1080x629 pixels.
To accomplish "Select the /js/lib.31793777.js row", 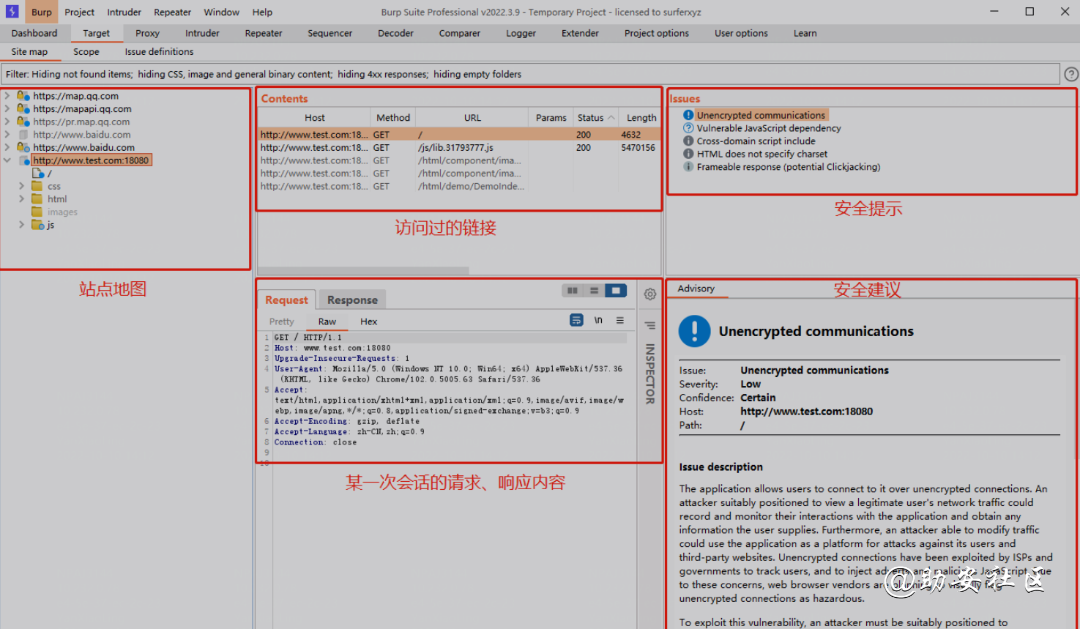I will click(459, 147).
